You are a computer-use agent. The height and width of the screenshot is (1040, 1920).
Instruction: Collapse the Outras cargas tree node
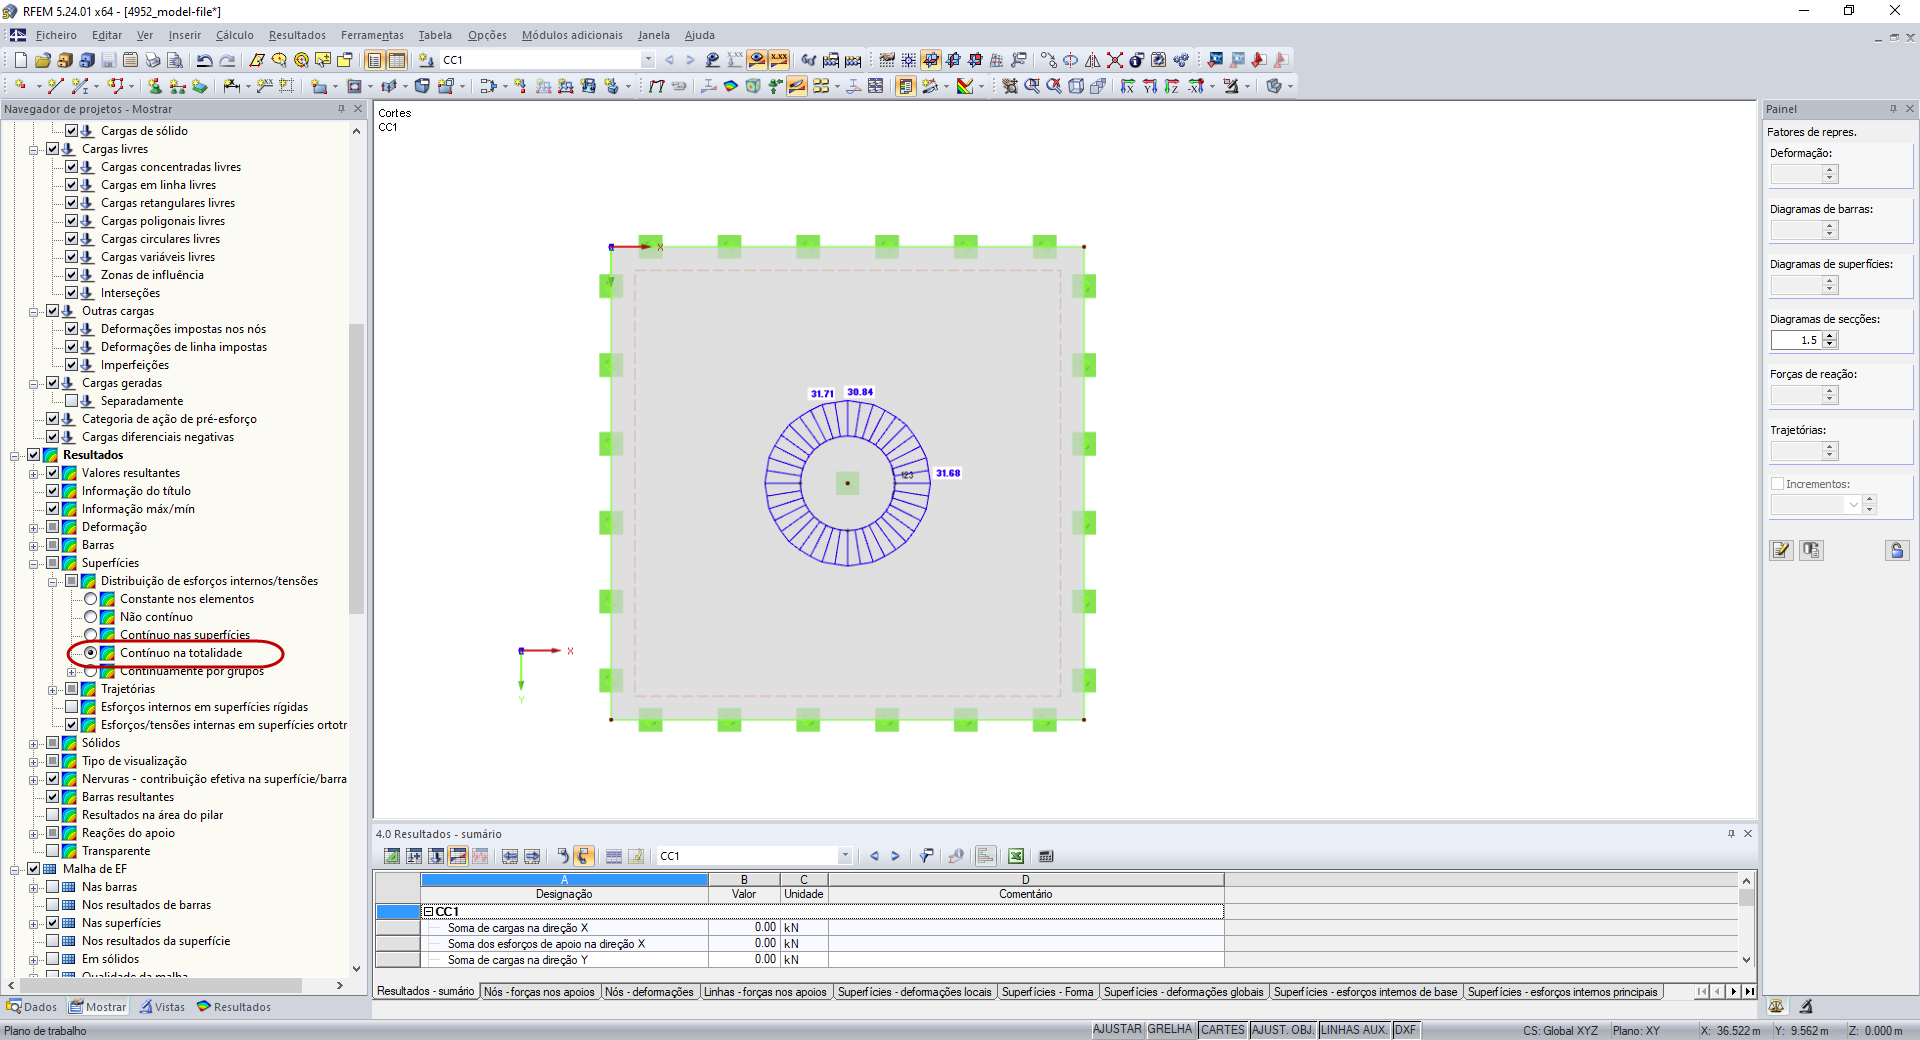(x=33, y=312)
